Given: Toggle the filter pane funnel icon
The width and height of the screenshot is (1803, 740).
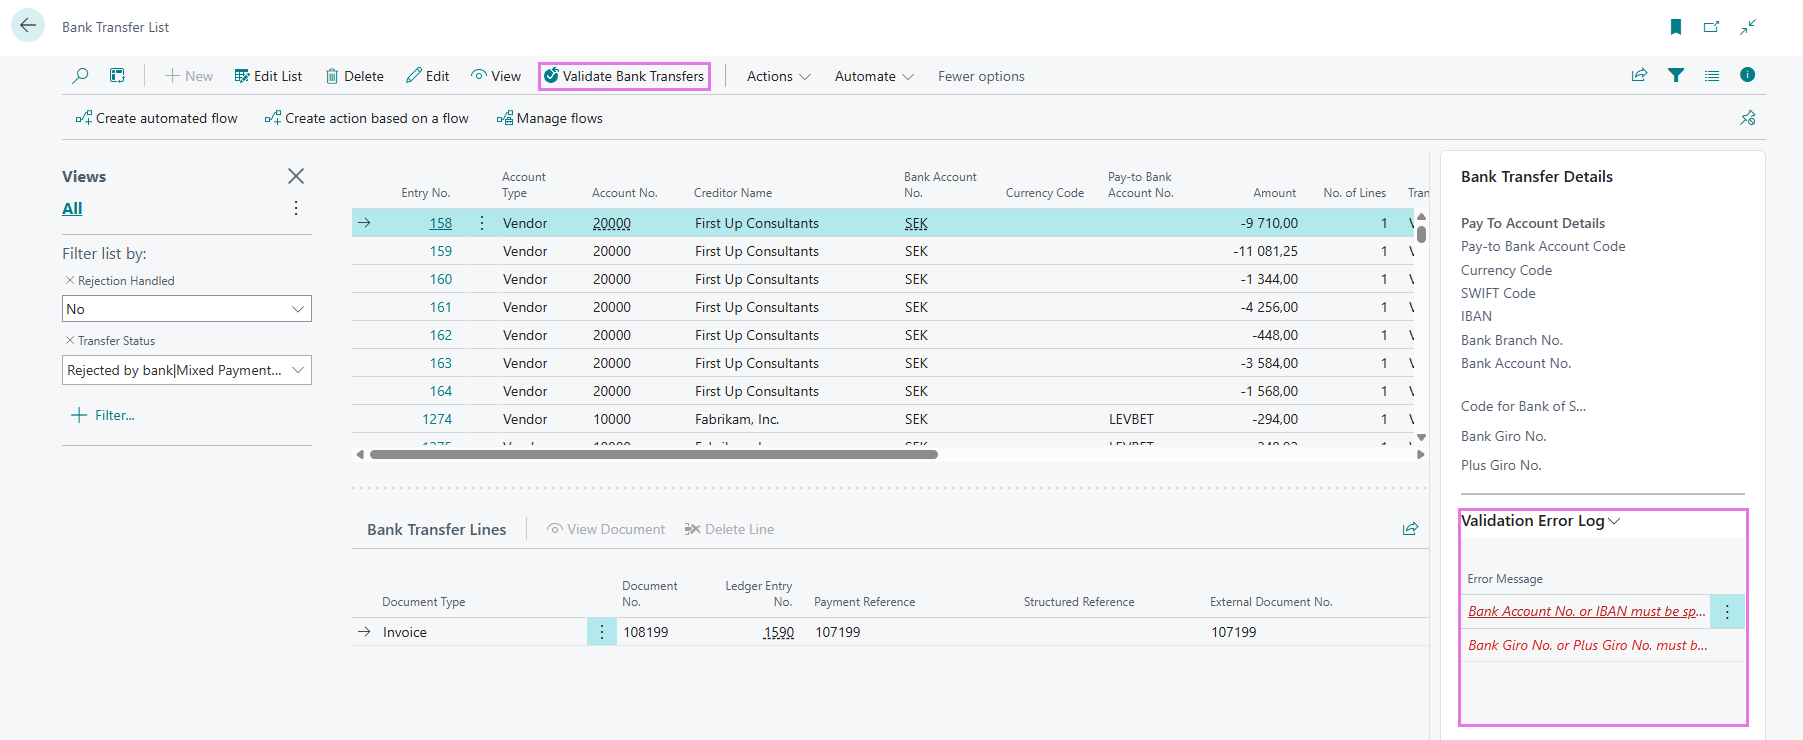Looking at the screenshot, I should pyautogui.click(x=1676, y=75).
